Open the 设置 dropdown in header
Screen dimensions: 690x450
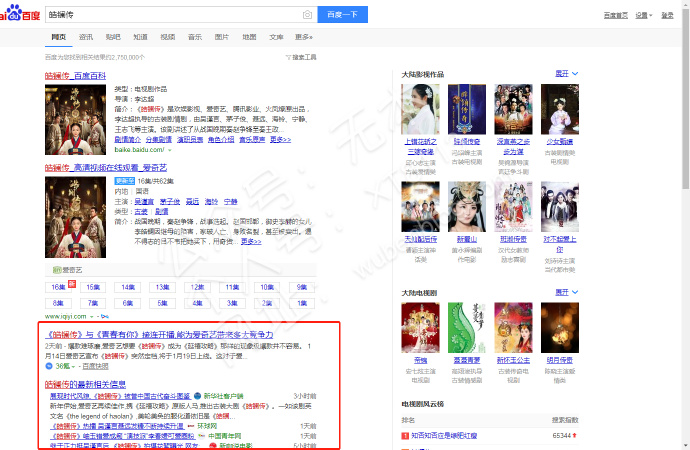(643, 15)
